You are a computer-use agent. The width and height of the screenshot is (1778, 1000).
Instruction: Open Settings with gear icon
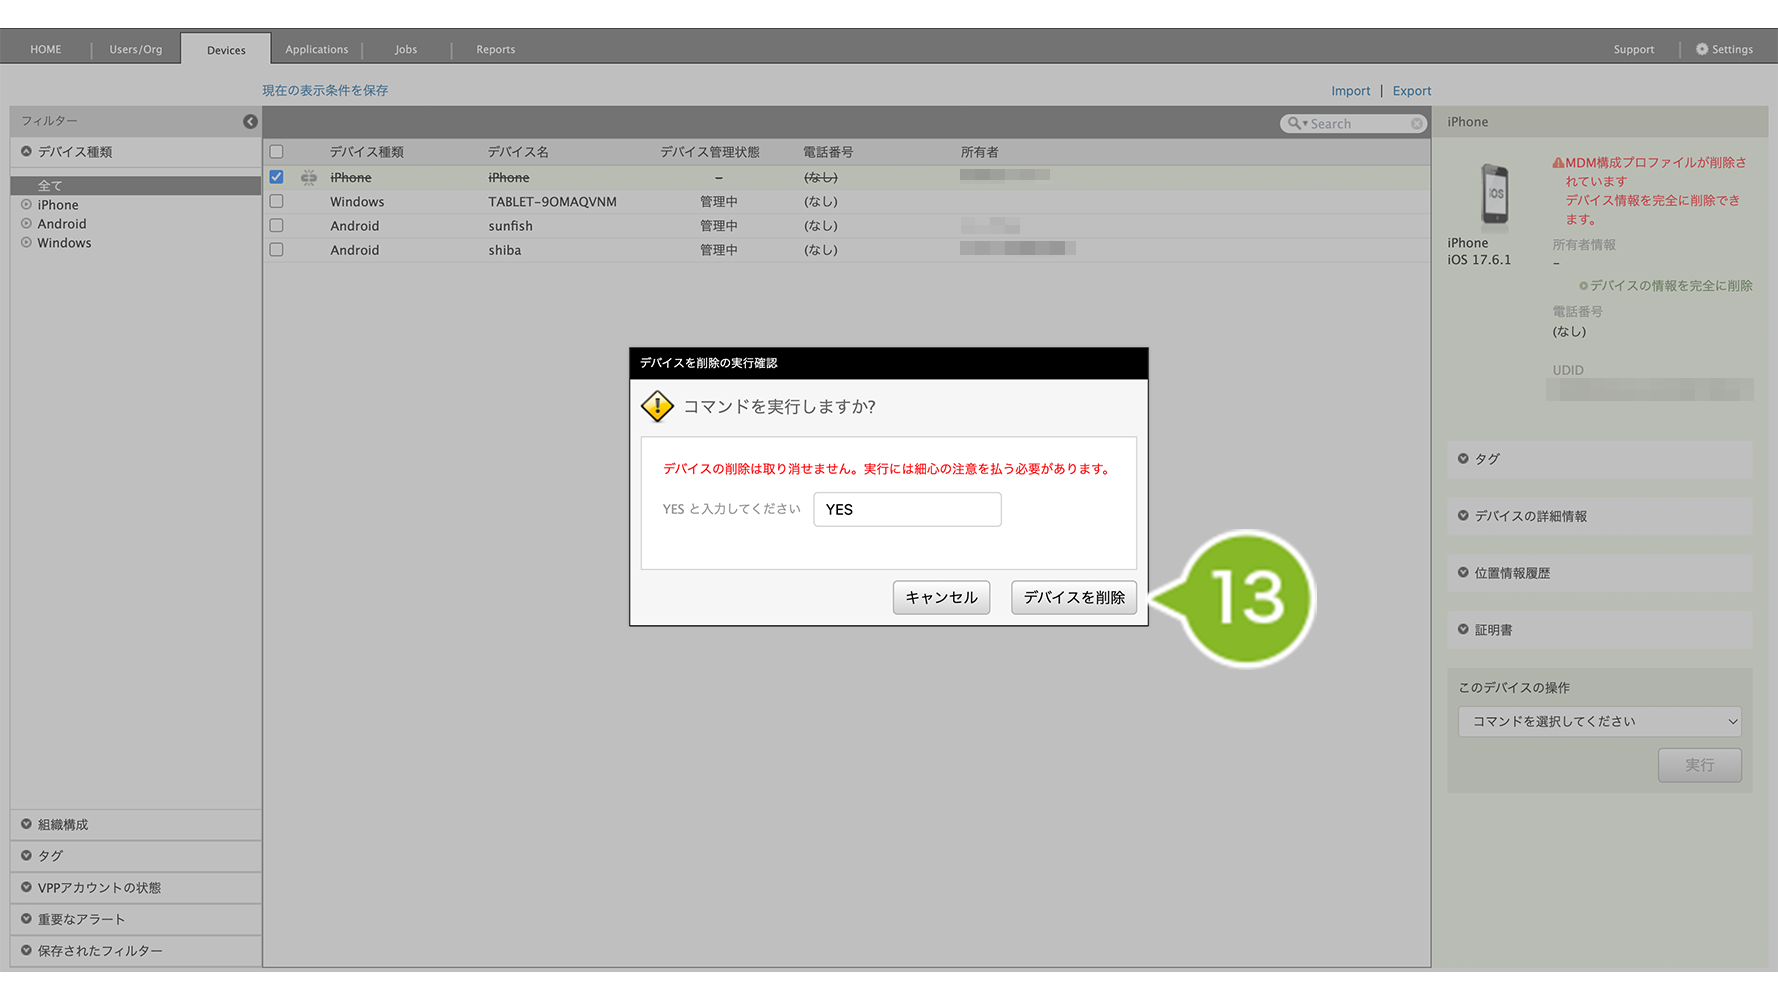[x=1725, y=49]
